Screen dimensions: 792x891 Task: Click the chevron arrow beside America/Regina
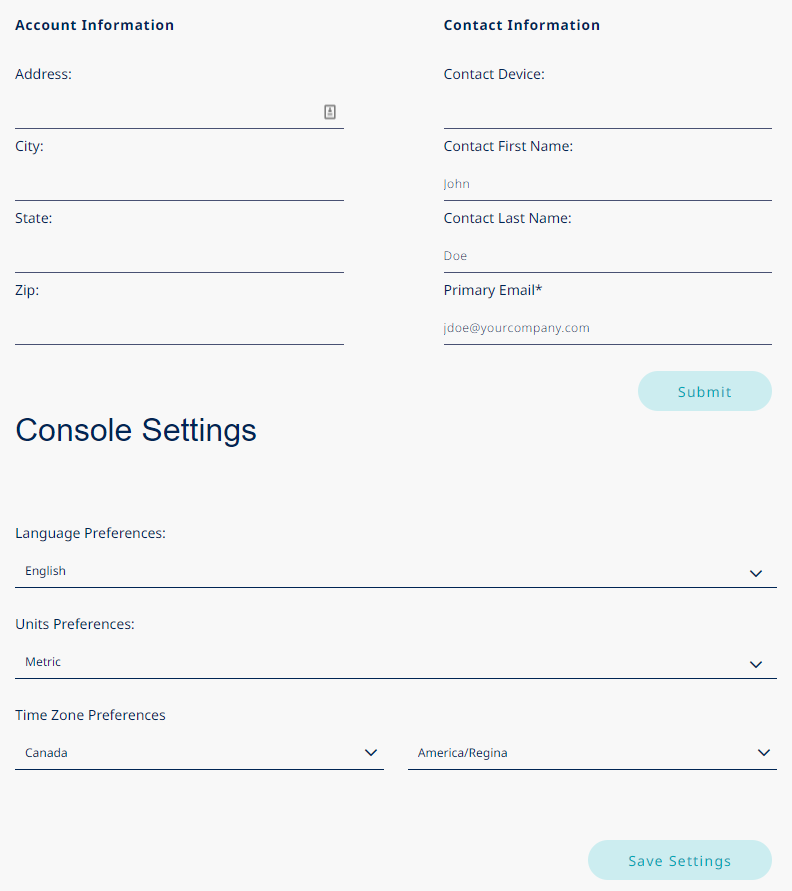coord(764,753)
